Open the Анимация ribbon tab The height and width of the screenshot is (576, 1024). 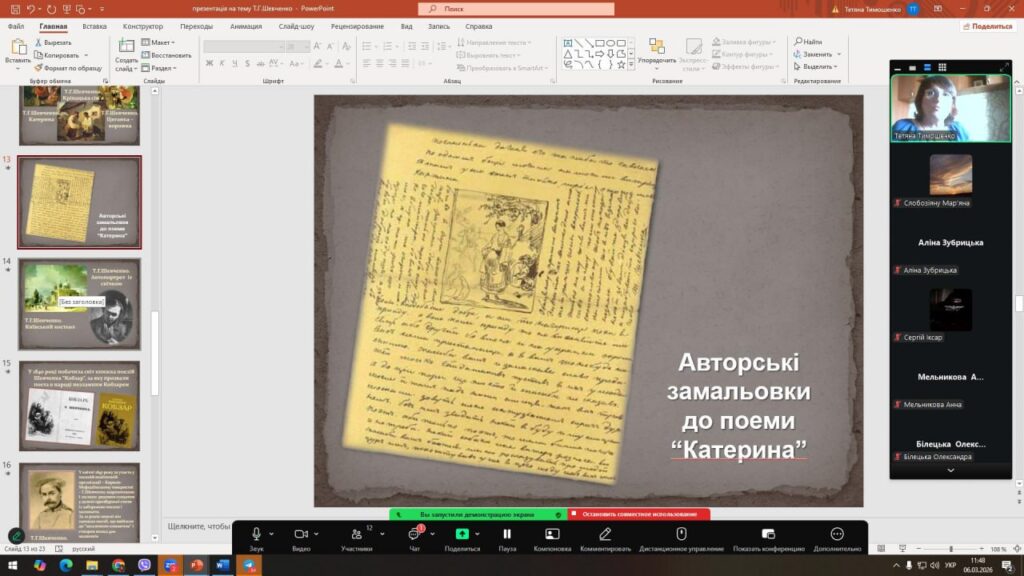pos(246,26)
